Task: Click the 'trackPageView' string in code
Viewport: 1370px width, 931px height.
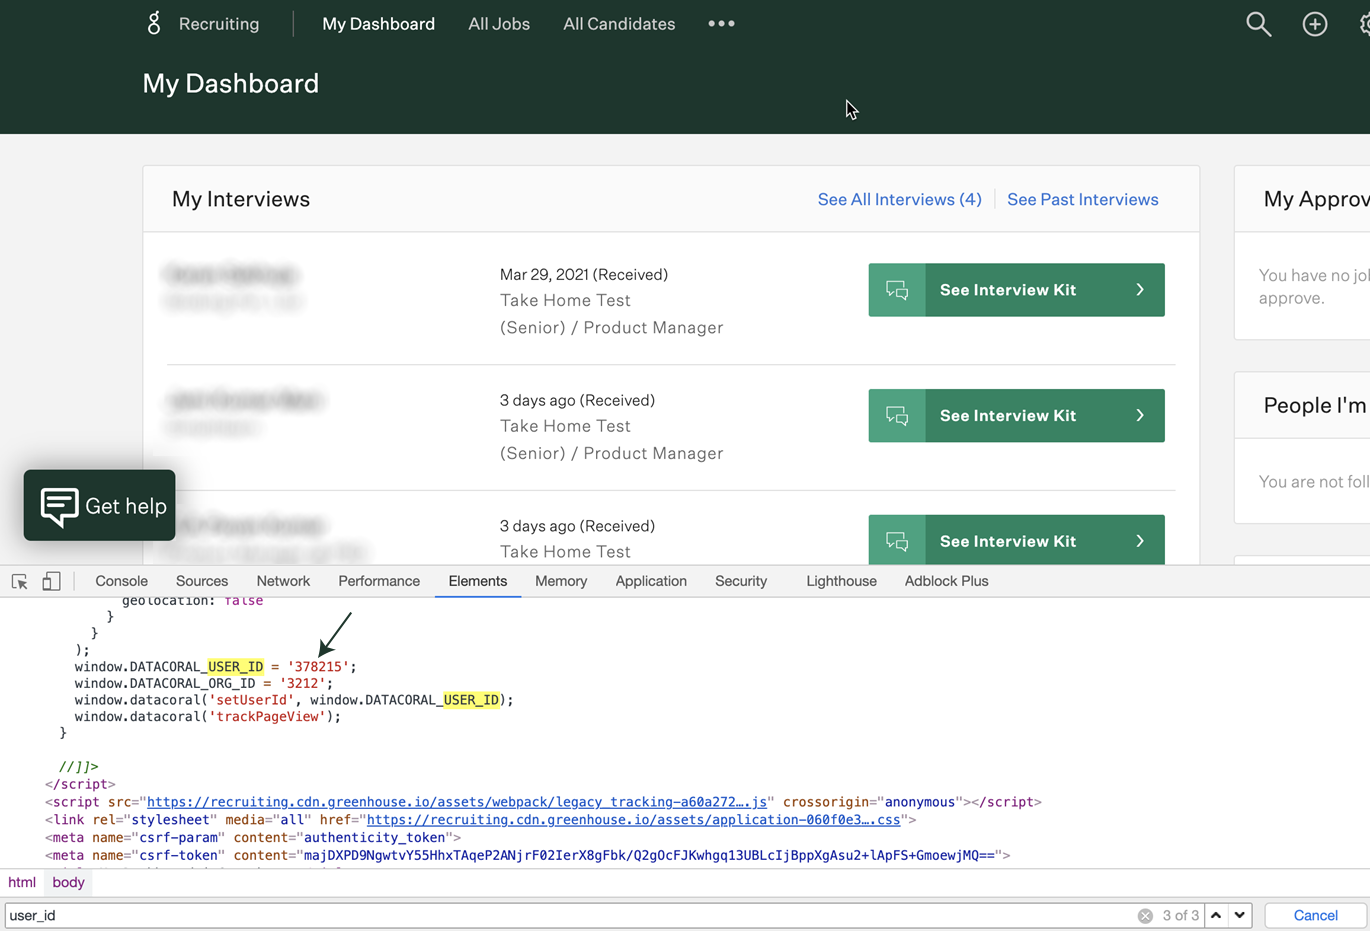Action: coord(270,716)
